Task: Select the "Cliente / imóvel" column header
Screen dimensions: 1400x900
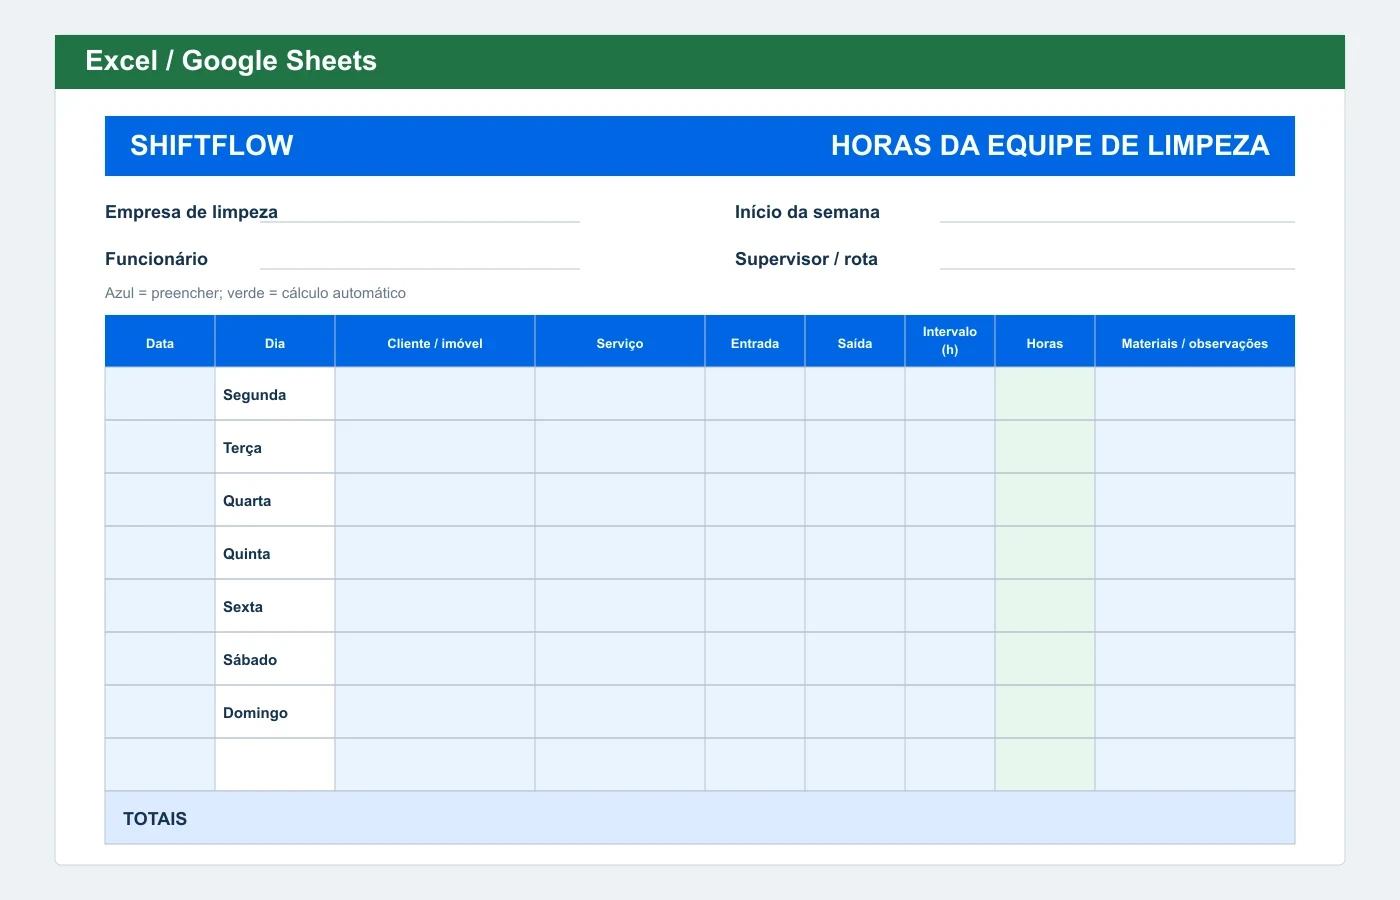Action: [435, 342]
